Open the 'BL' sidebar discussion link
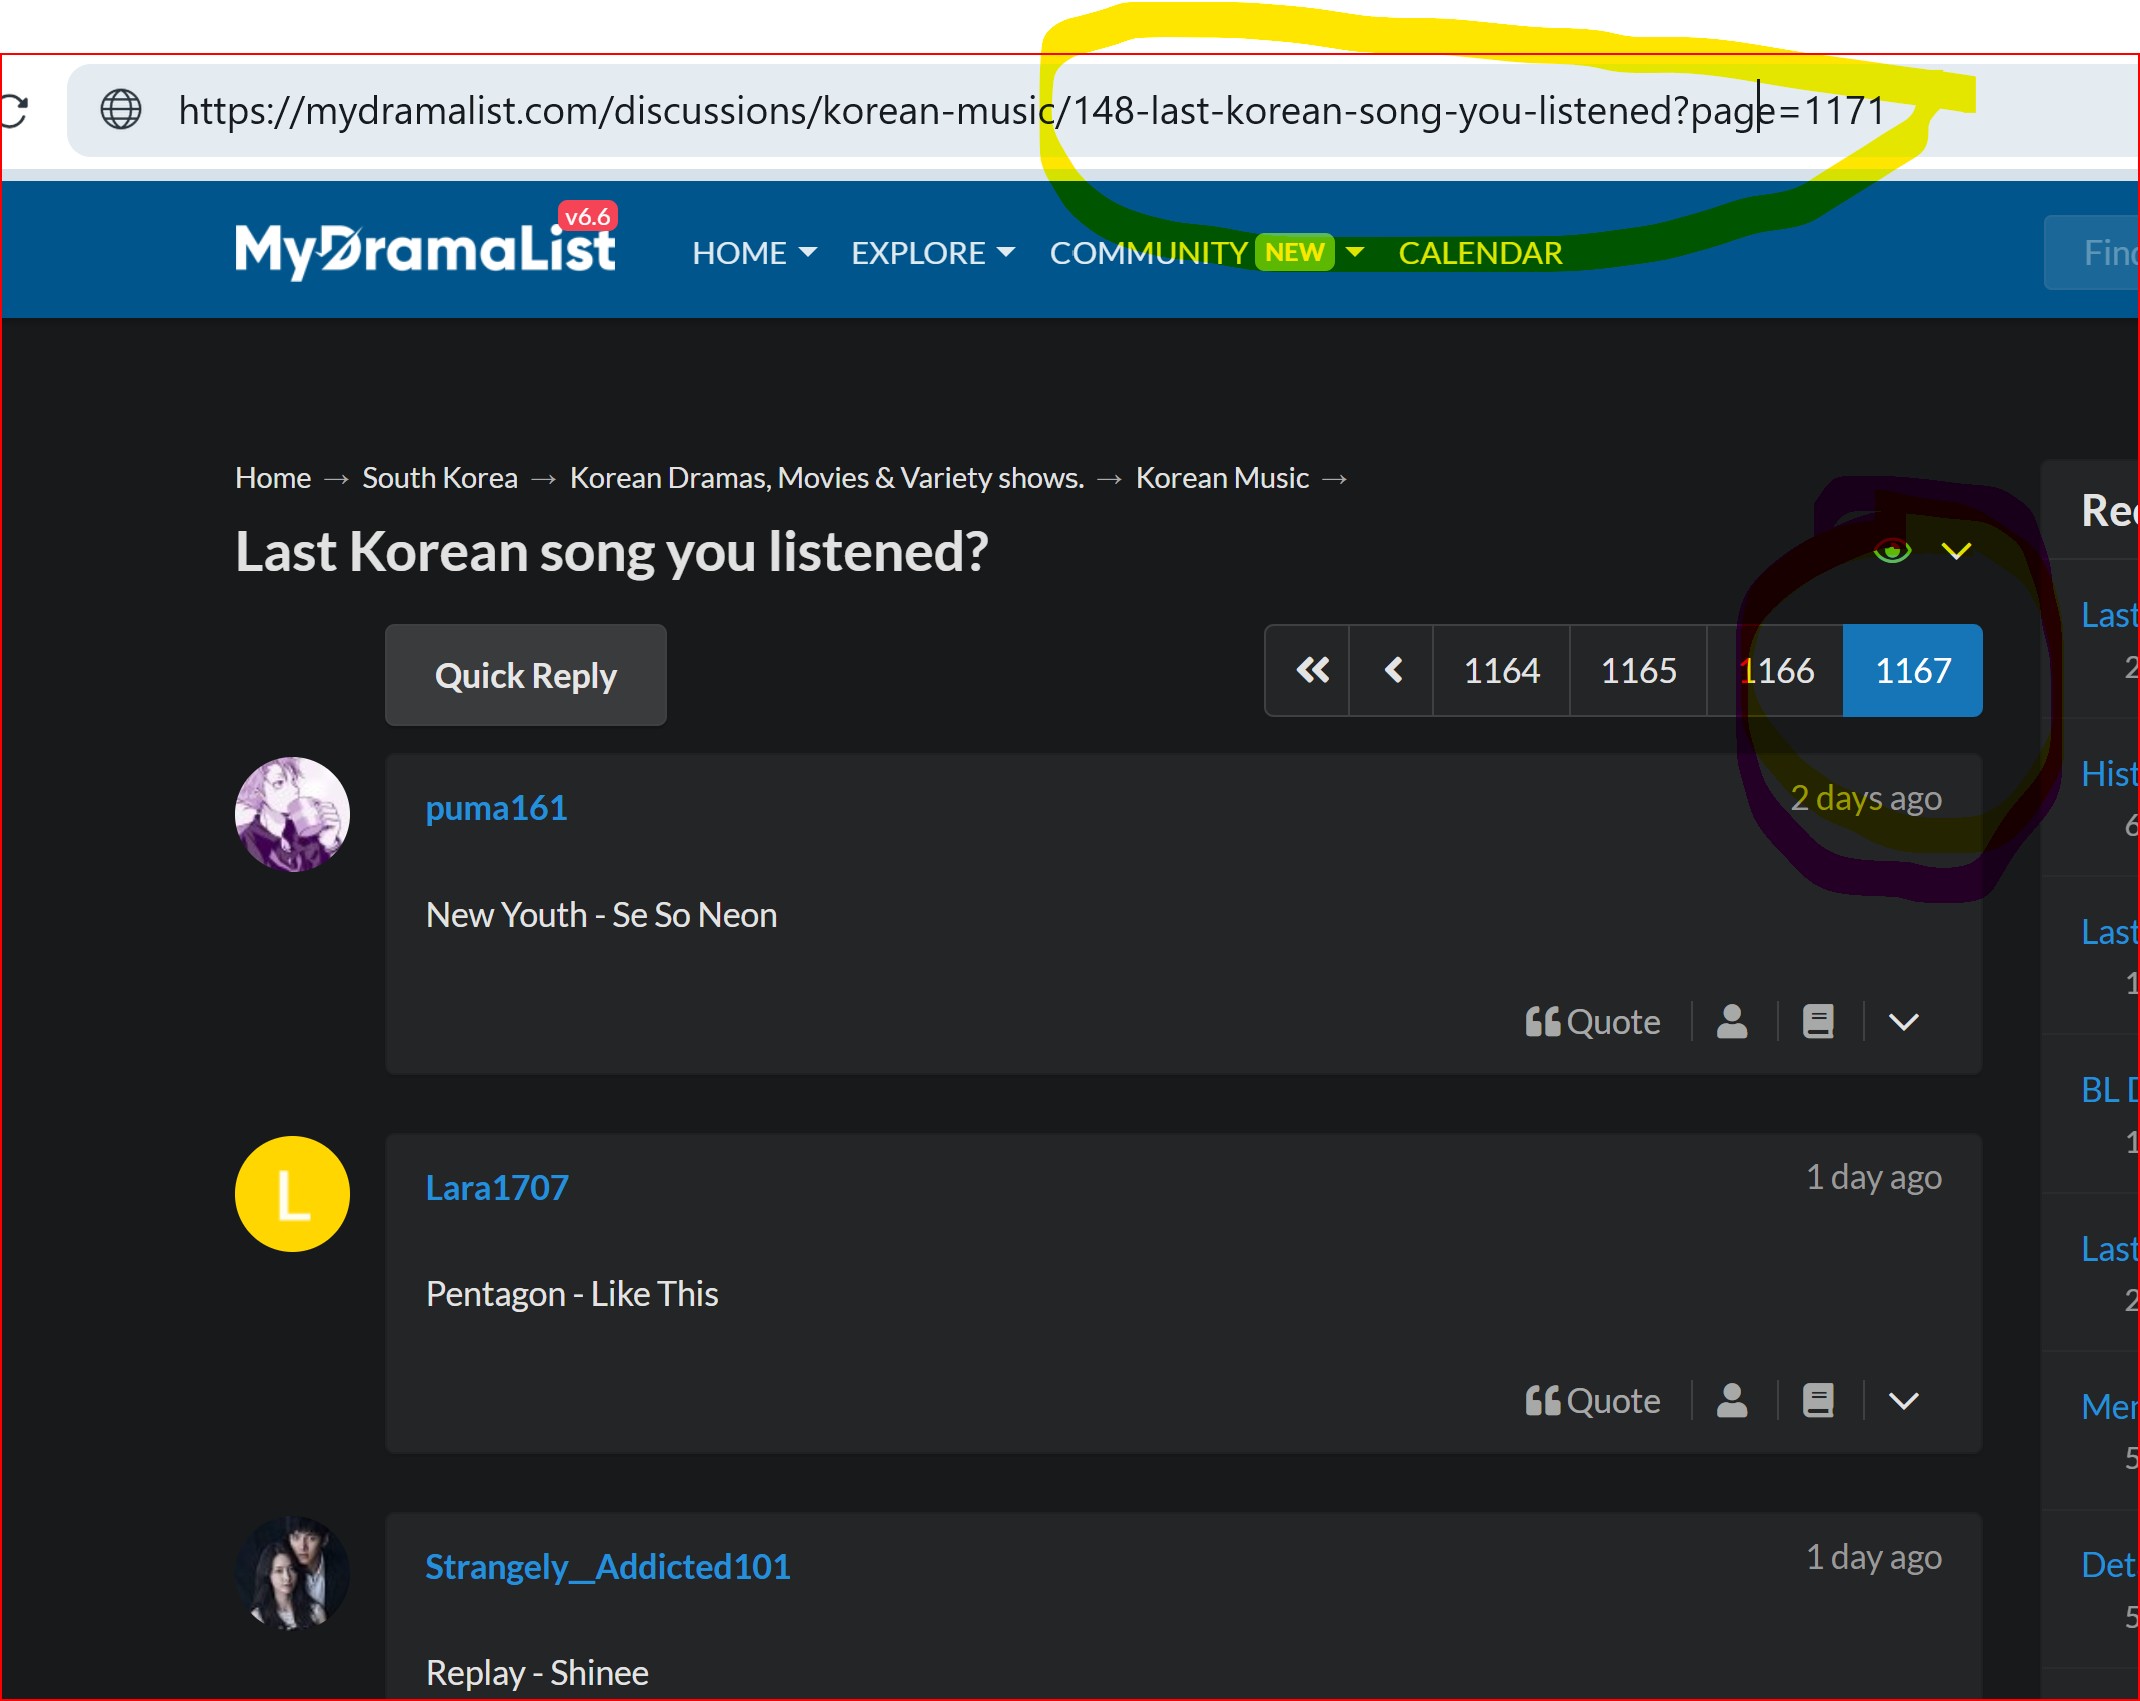Screen dimensions: 2140x1701 [x=2109, y=1090]
